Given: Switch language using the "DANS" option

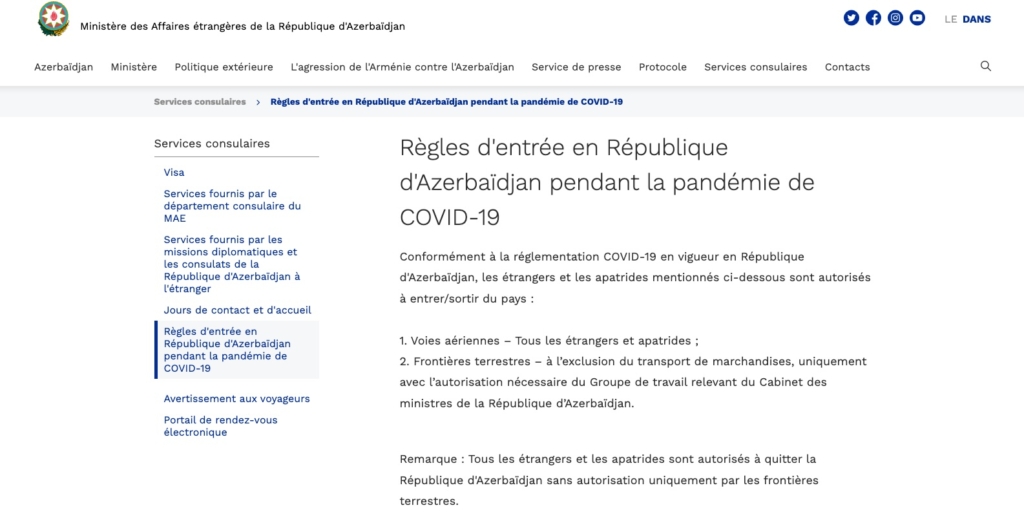Looking at the screenshot, I should 976,19.
